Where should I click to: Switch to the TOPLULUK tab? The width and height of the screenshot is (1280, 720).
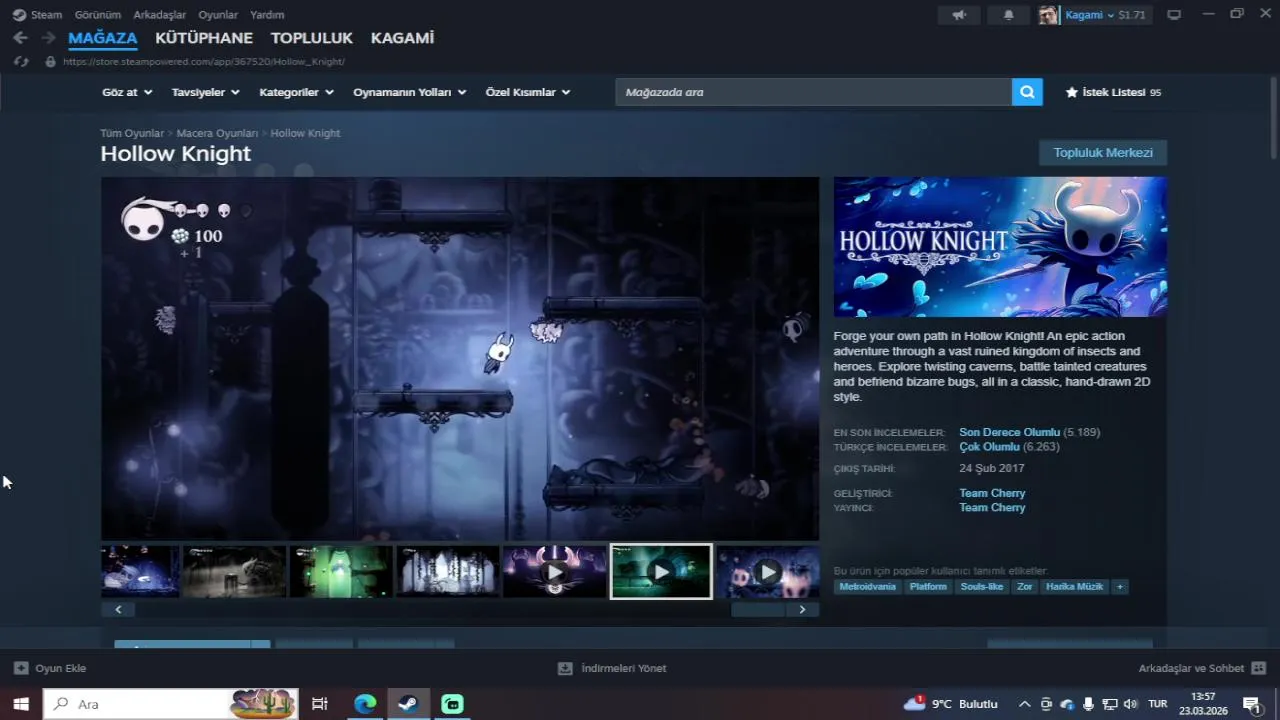(x=312, y=38)
